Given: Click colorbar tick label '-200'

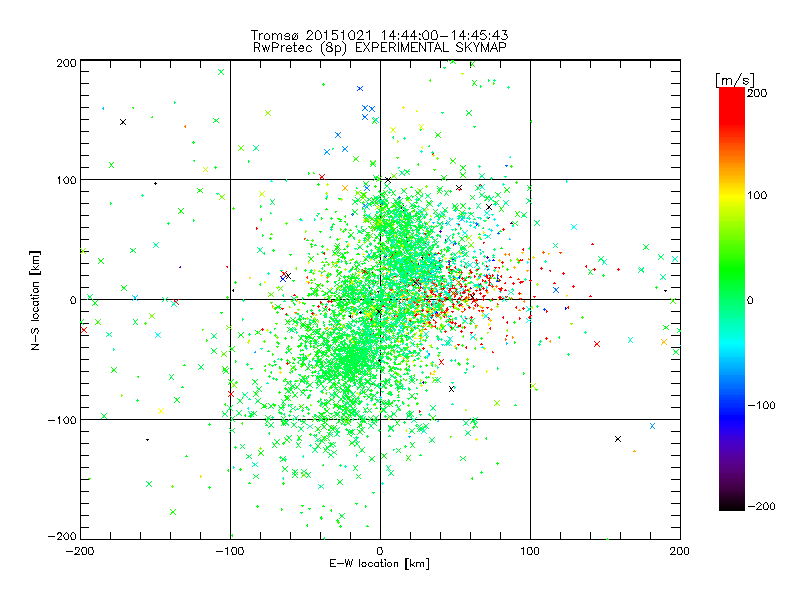Looking at the screenshot, I should [761, 506].
